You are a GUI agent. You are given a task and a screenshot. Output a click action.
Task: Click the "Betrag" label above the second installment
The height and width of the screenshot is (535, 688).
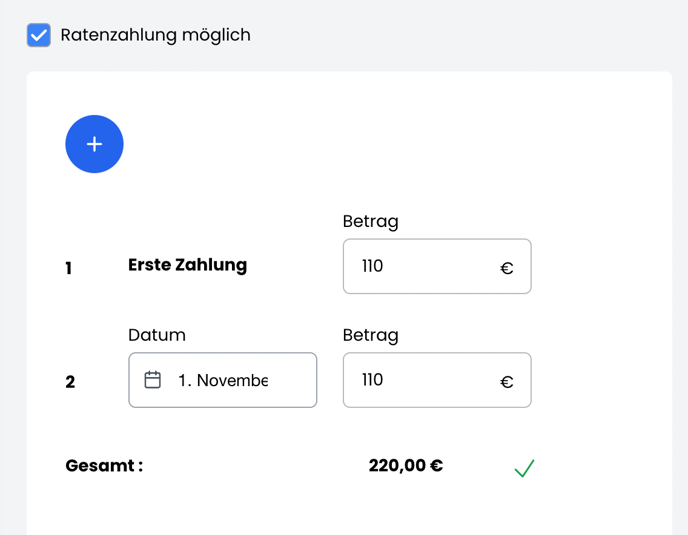click(370, 335)
